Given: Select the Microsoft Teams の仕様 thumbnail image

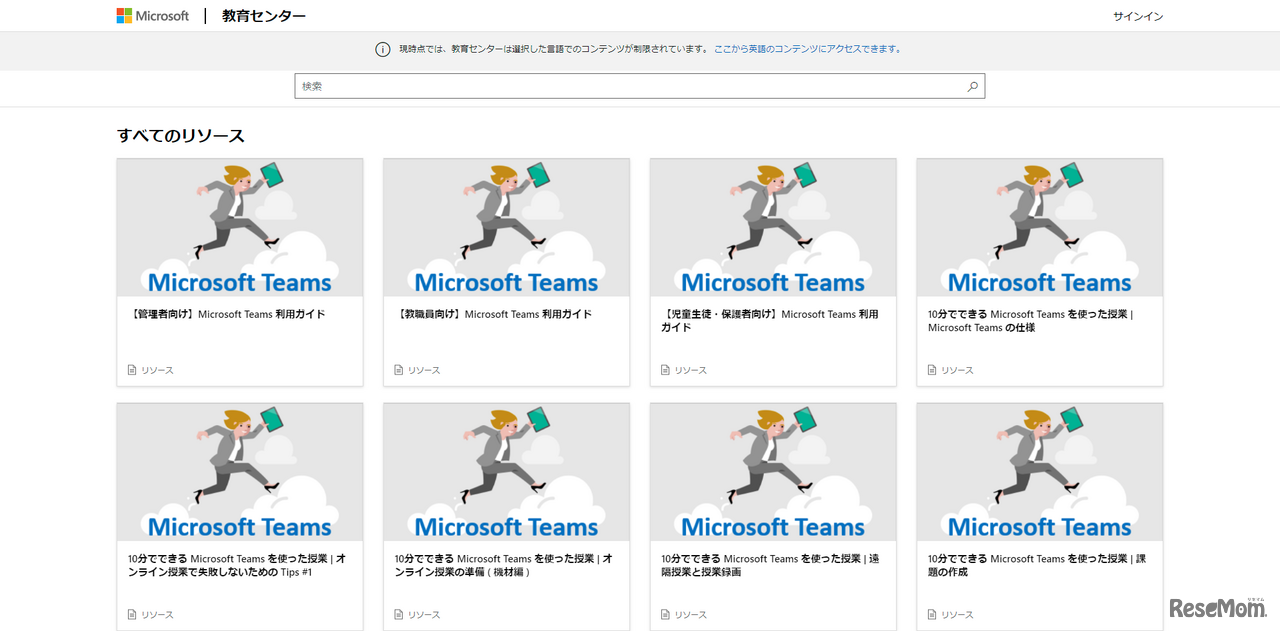Looking at the screenshot, I should [1039, 228].
